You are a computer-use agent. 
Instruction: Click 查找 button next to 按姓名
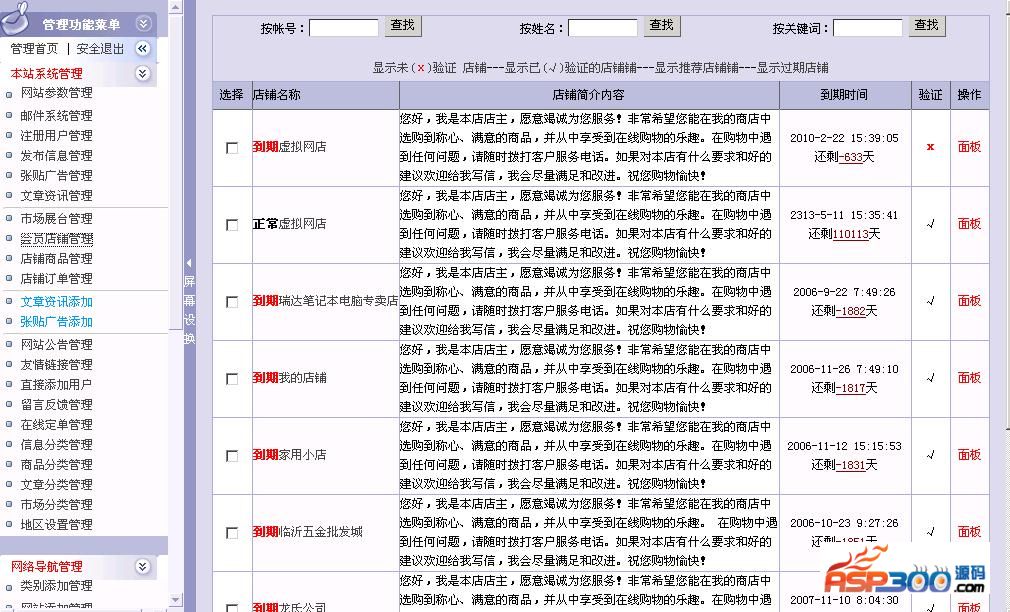tap(662, 25)
